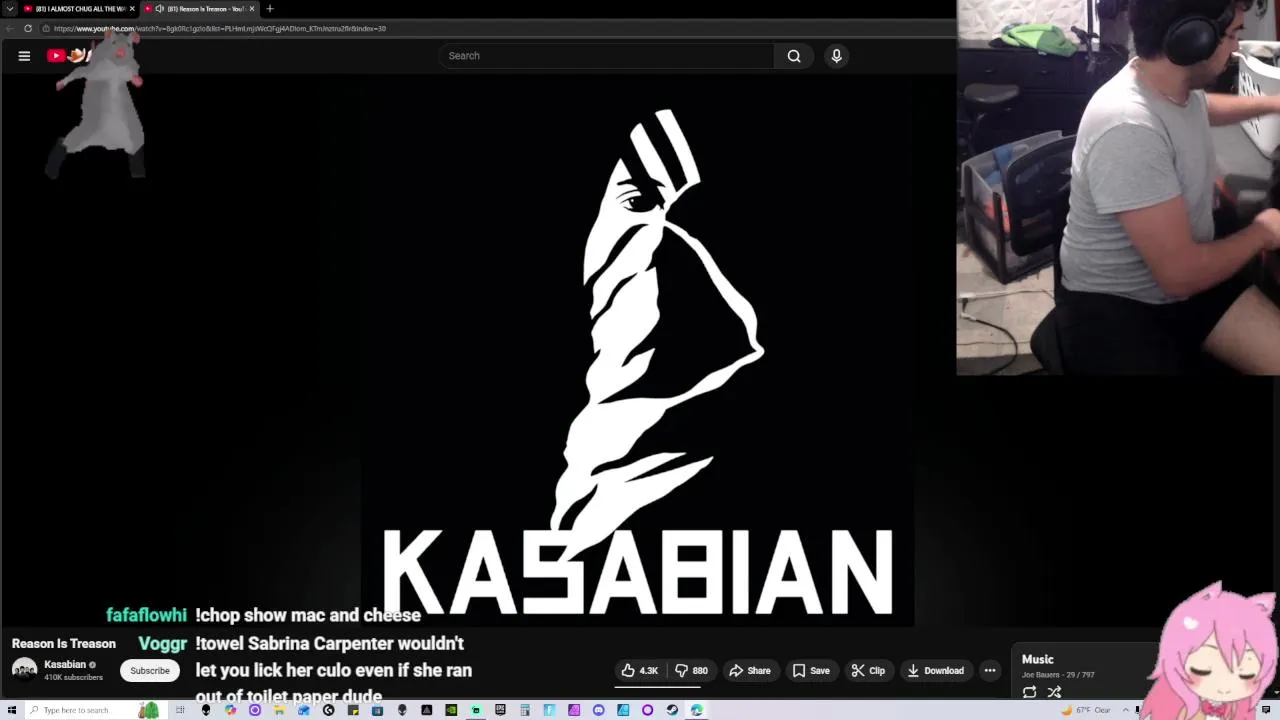Click the browser address bar URL
The height and width of the screenshot is (720, 1280).
(x=220, y=29)
